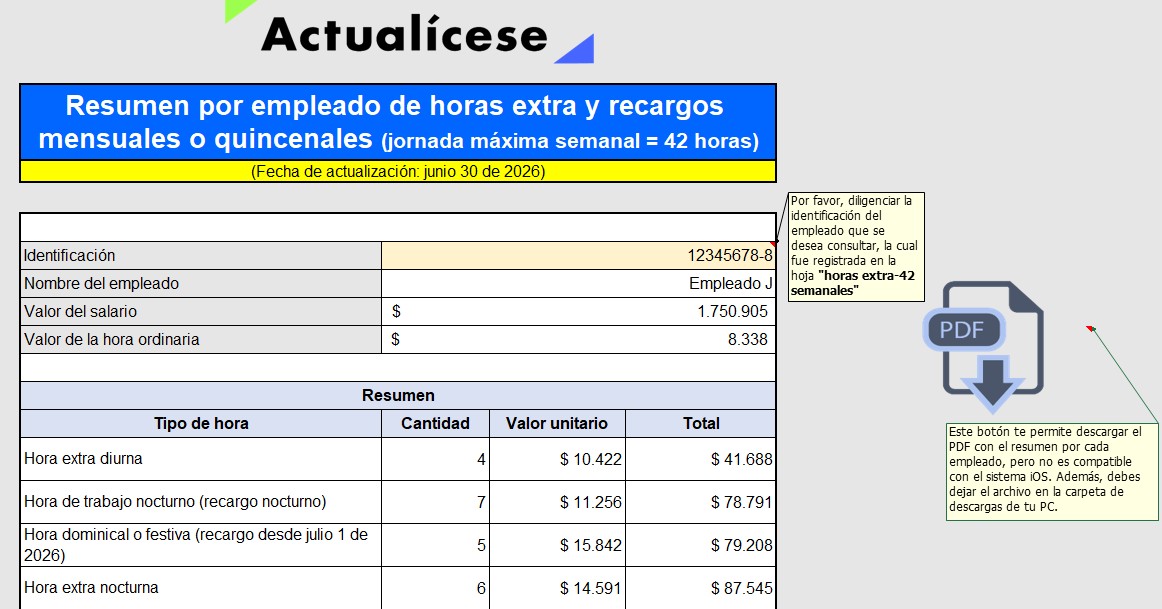Click the identification instructions comment note

[x=856, y=246]
